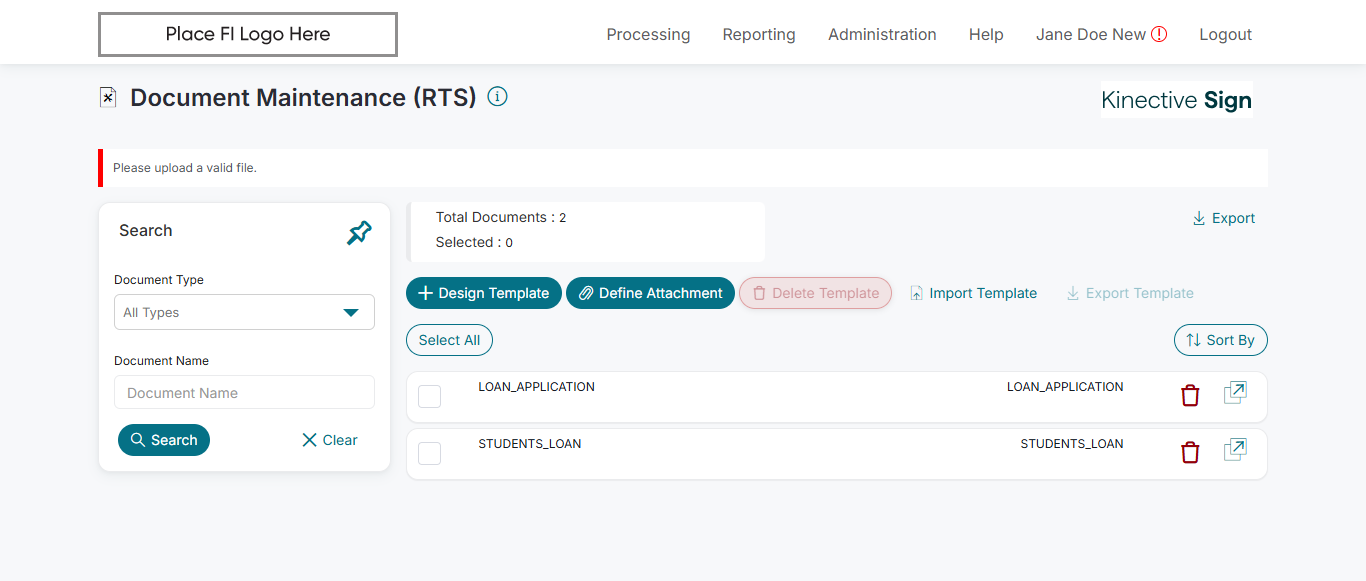Click the info icon beside Document Maintenance title
Image resolution: width=1366 pixels, height=581 pixels.
497,97
